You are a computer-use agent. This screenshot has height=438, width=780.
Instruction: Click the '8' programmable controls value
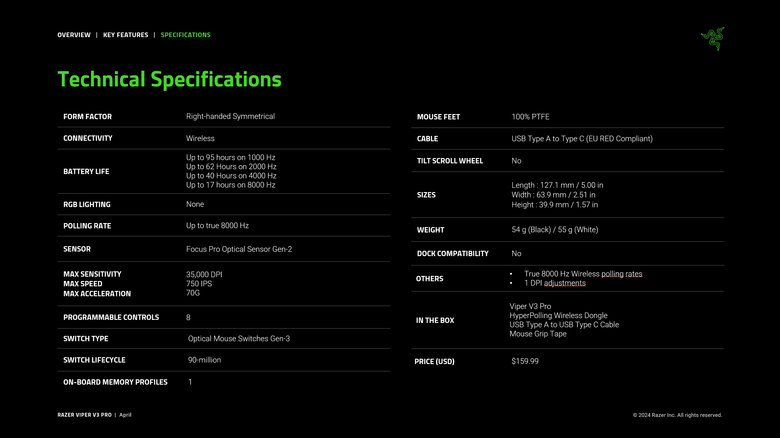[188, 318]
